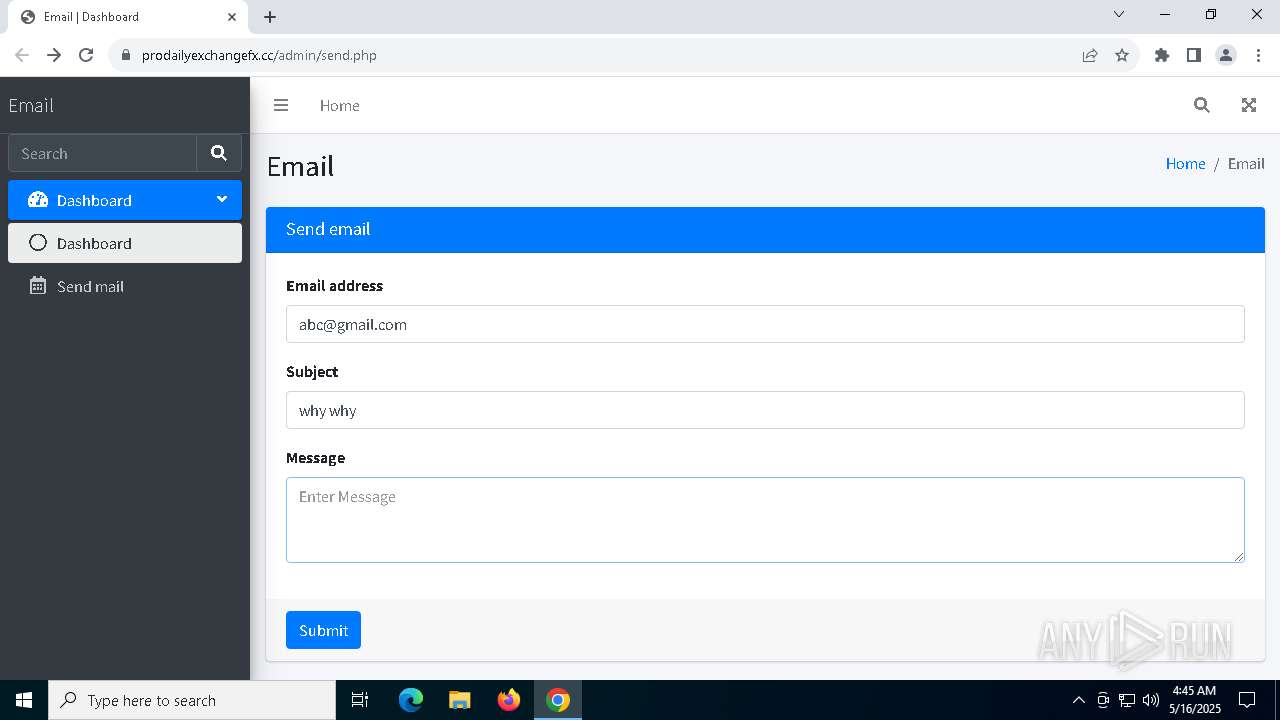The width and height of the screenshot is (1280, 720).
Task: Open a new browser tab
Action: pyautogui.click(x=270, y=16)
